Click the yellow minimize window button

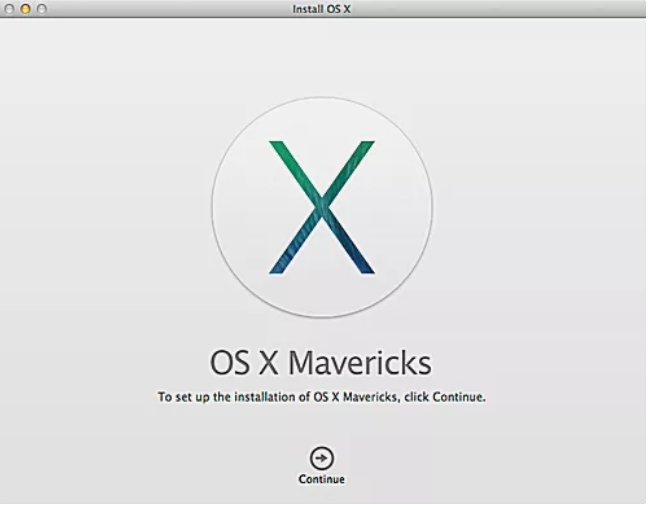pyautogui.click(x=26, y=9)
